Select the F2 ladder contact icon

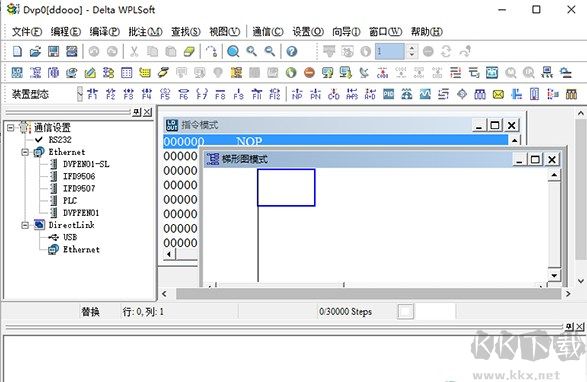pos(110,94)
